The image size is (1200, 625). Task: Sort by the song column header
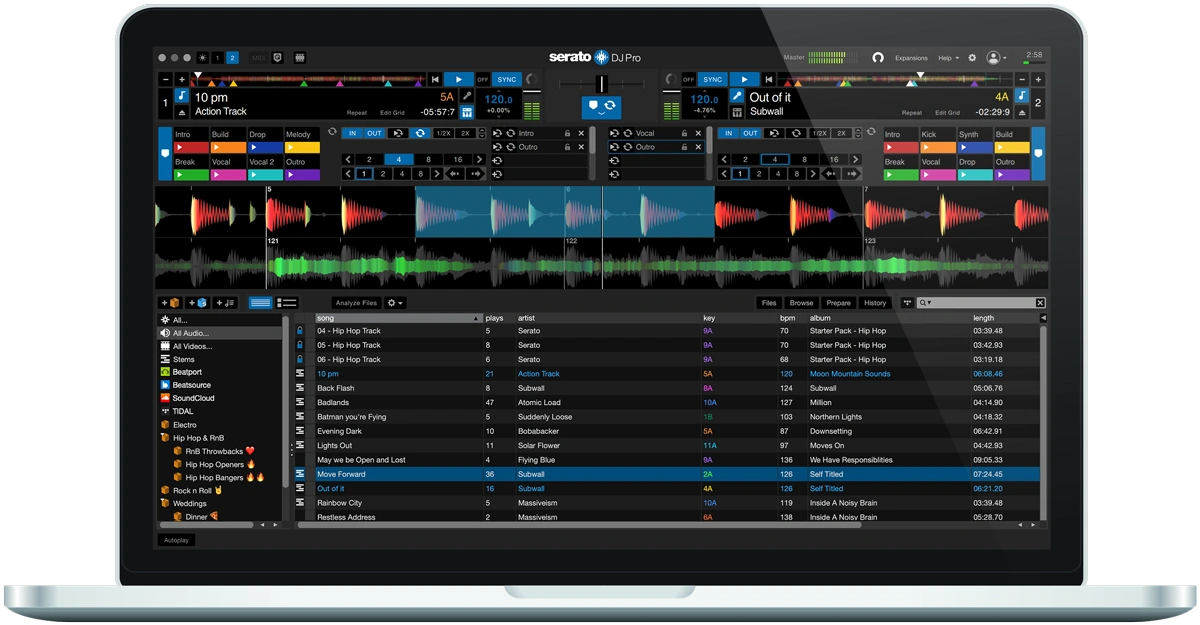pos(398,318)
